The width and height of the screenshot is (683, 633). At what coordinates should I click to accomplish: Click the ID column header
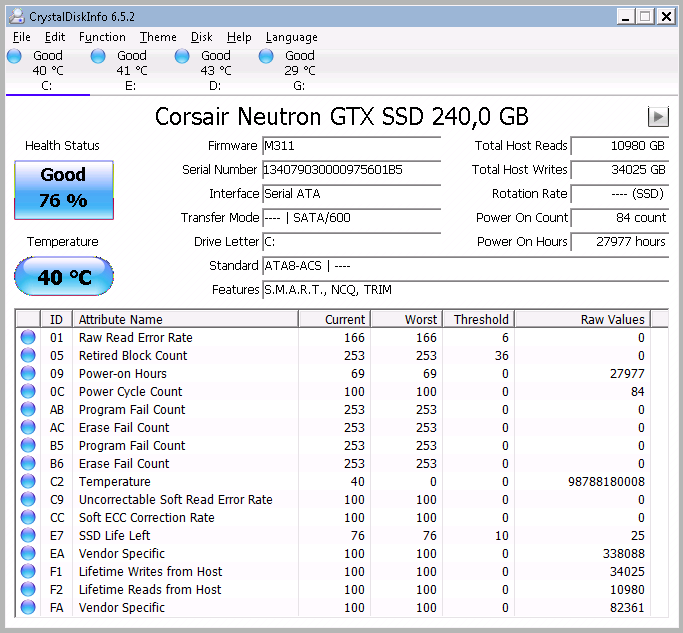[56, 319]
